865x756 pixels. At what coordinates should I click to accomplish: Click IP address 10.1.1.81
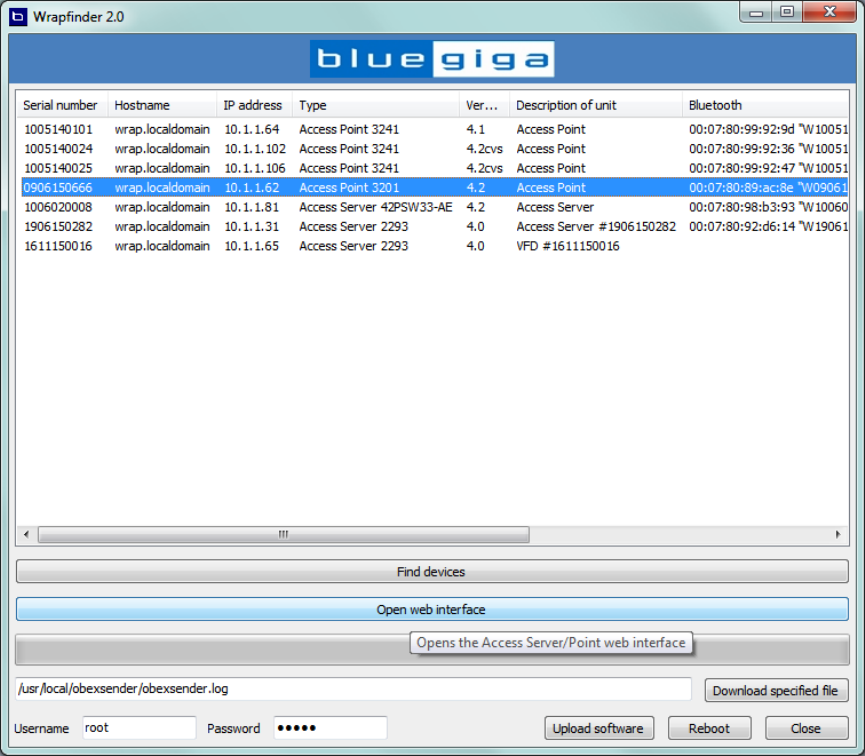click(252, 207)
